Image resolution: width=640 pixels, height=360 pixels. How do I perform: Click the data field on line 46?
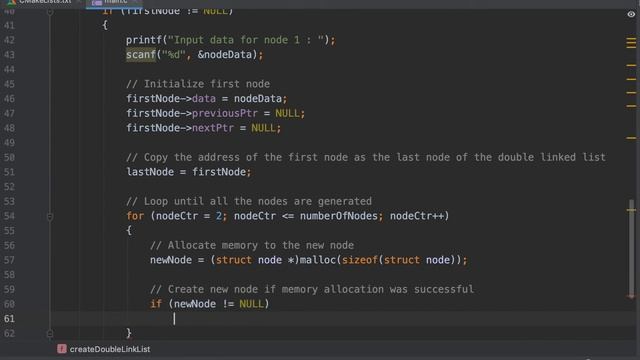pyautogui.click(x=204, y=99)
